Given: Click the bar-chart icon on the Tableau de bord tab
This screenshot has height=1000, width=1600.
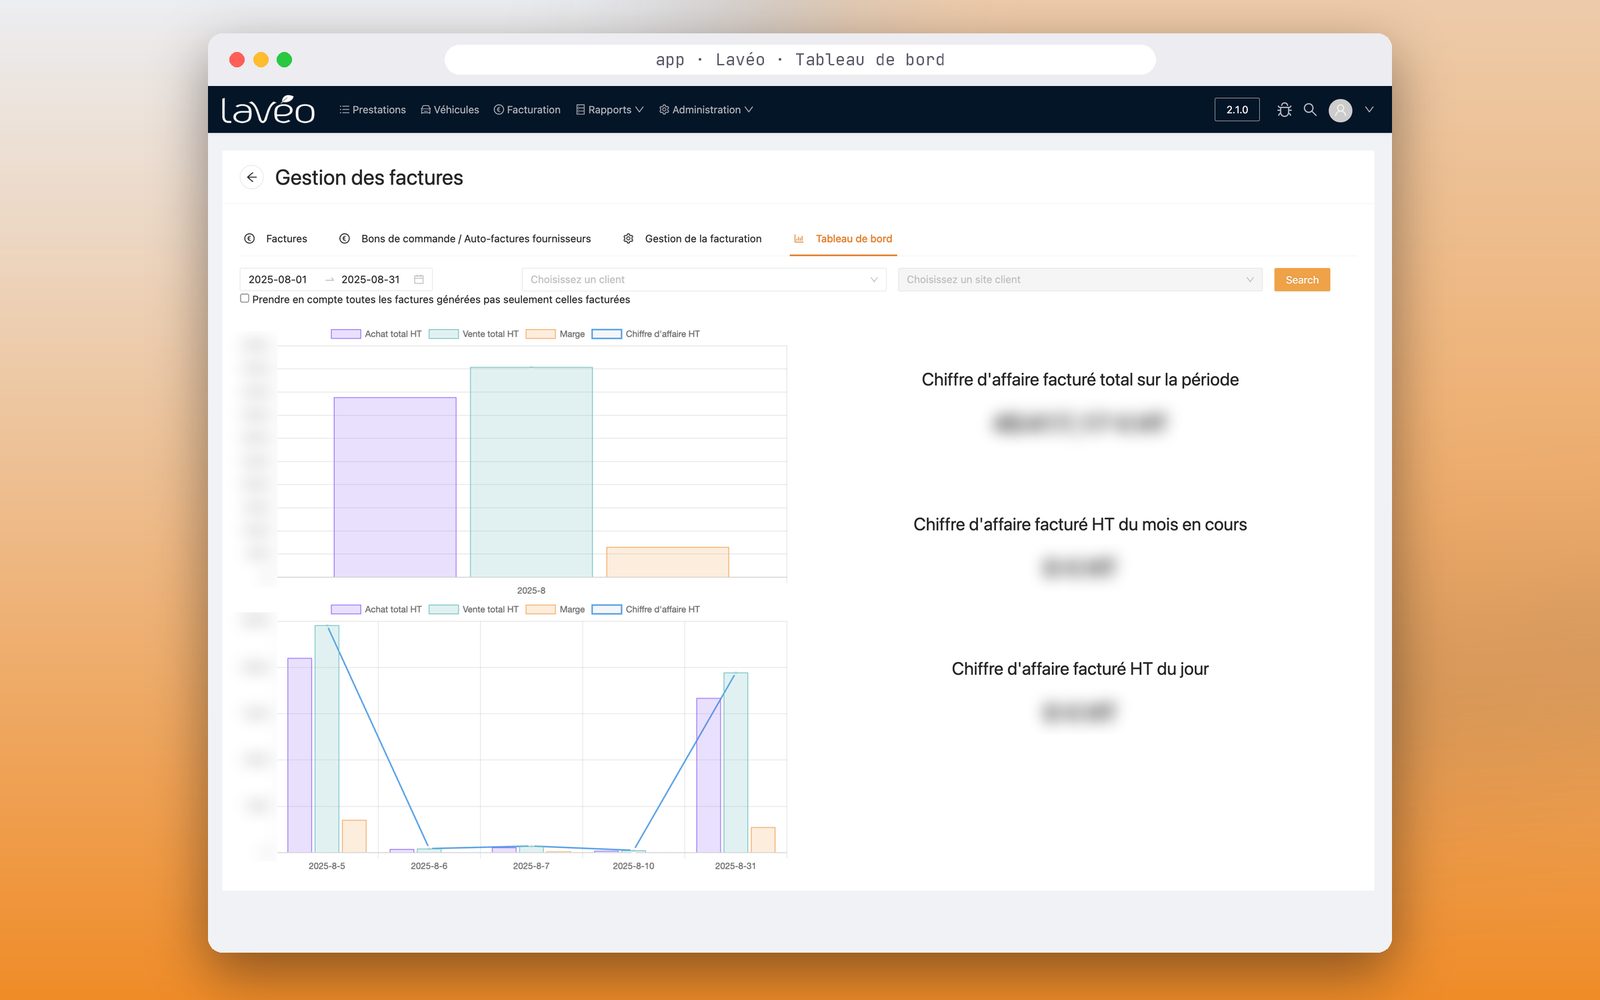Looking at the screenshot, I should coord(799,239).
